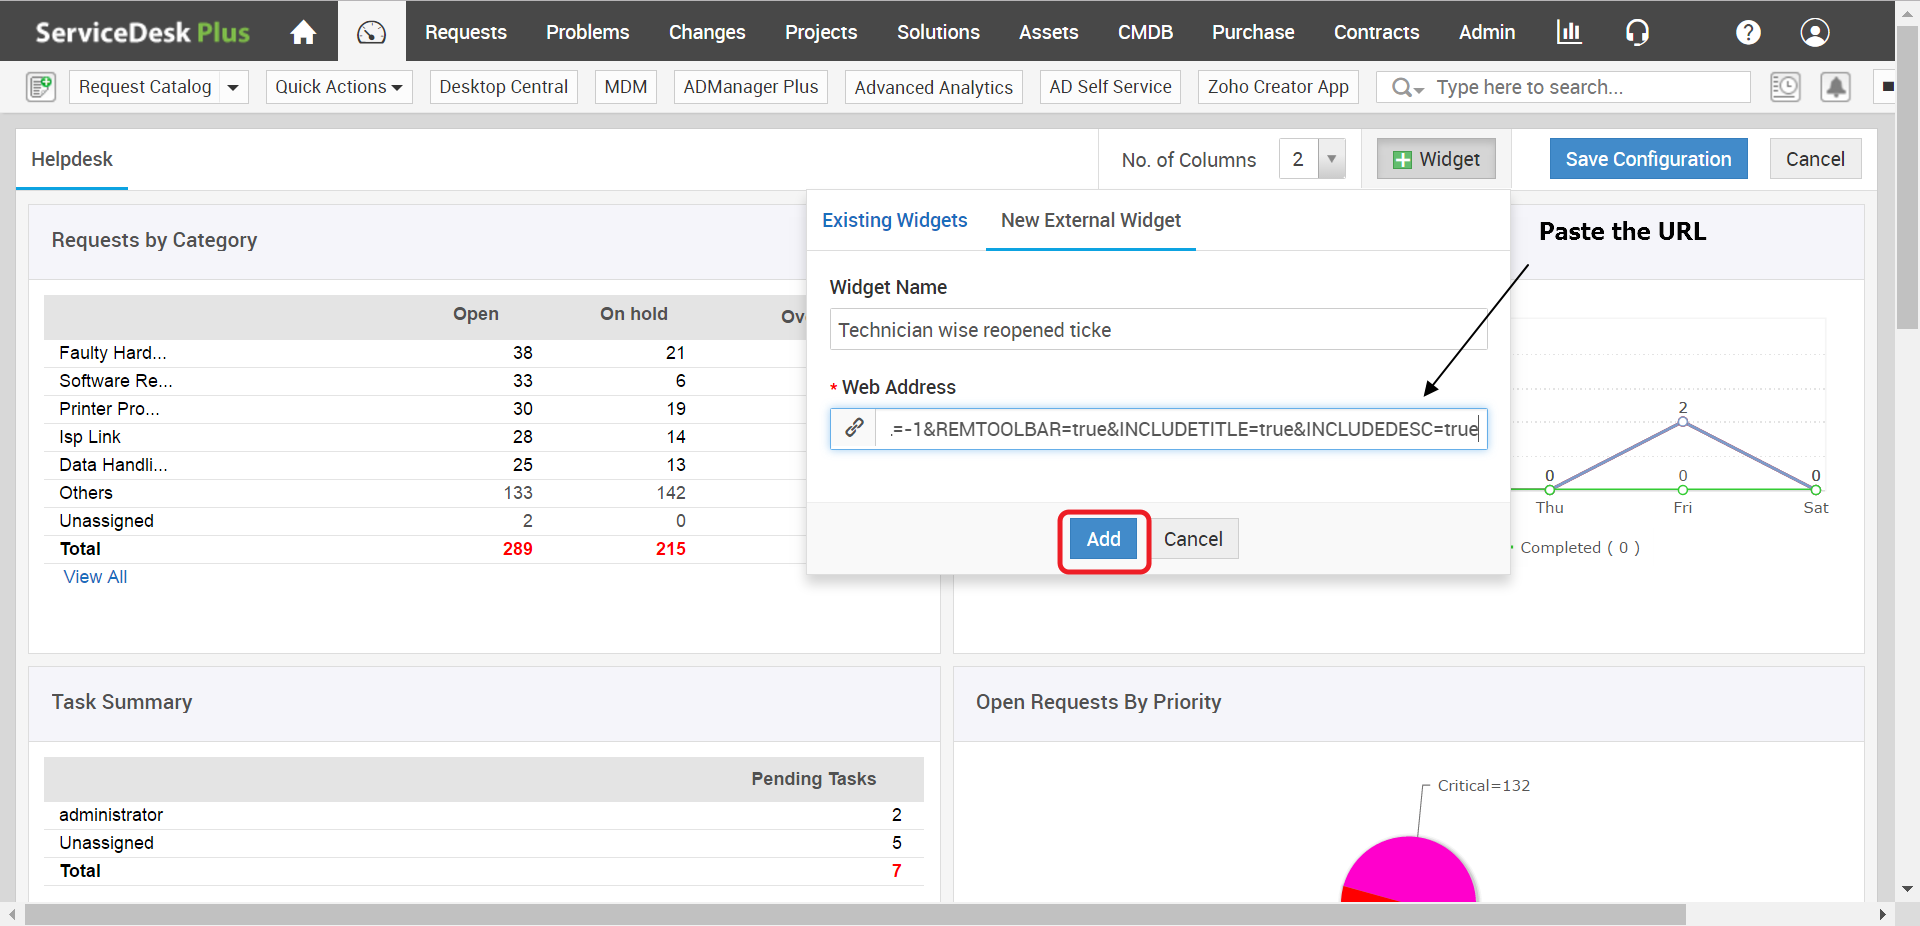Click the Add button in widget popup

(1104, 539)
